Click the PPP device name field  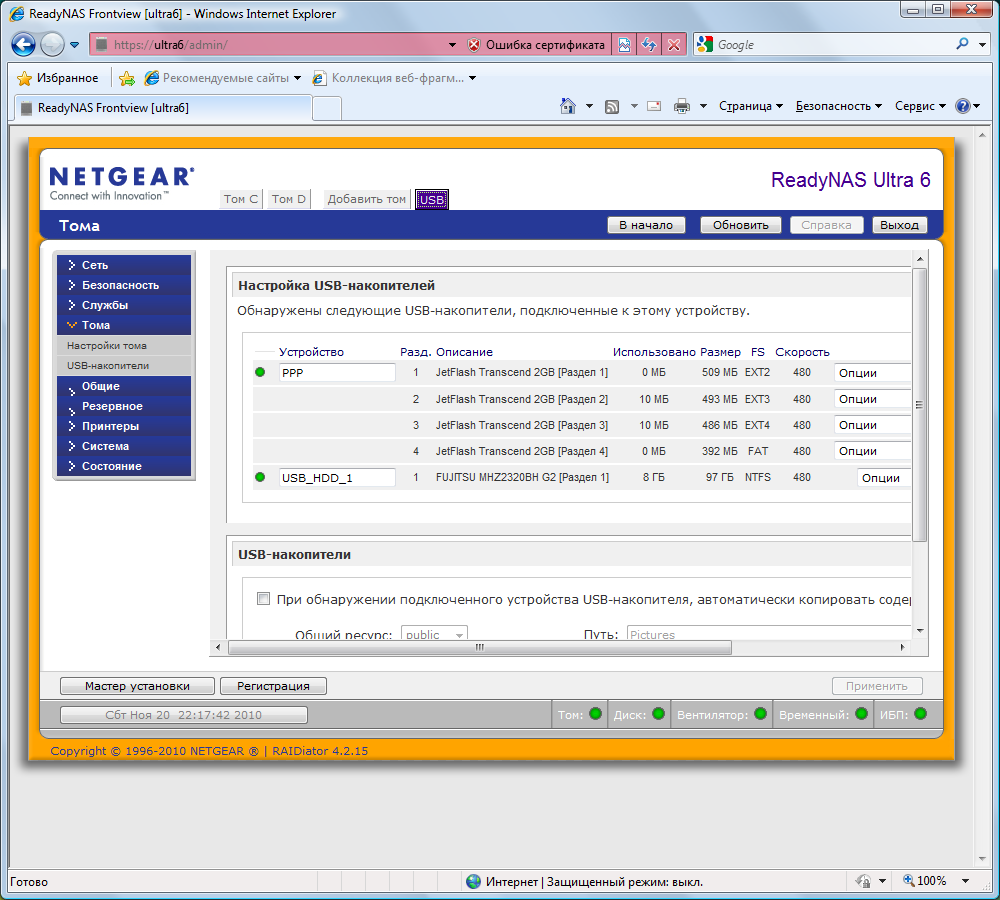[337, 373]
